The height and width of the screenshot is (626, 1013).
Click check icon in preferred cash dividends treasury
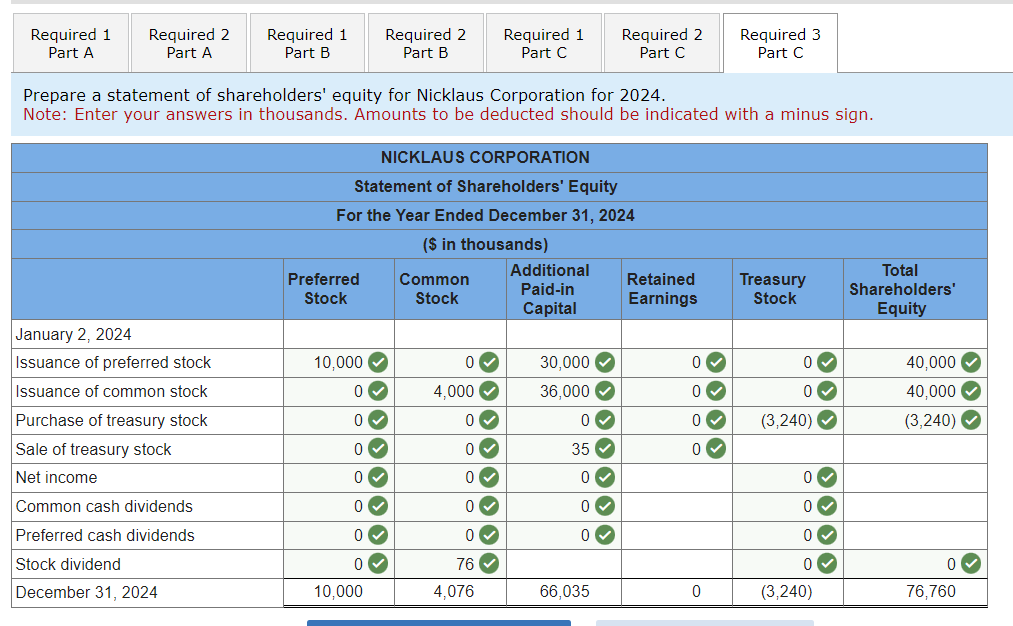827,535
